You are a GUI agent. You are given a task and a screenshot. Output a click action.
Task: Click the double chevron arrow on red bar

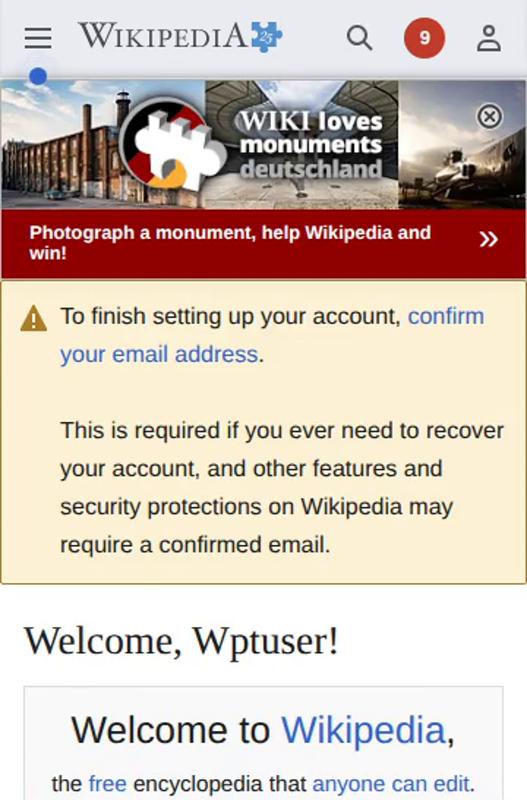tap(488, 239)
